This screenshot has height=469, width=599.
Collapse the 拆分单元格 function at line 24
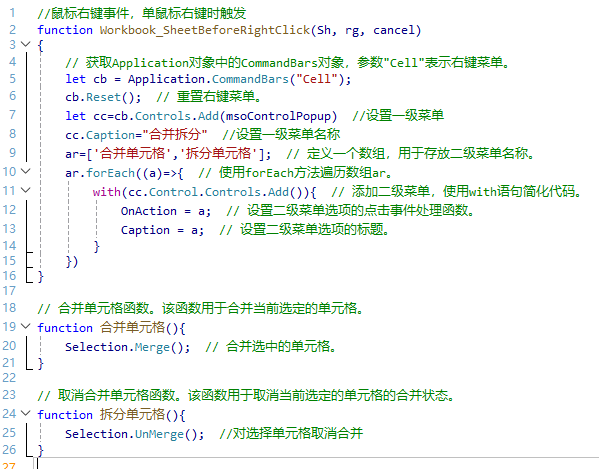(26, 413)
